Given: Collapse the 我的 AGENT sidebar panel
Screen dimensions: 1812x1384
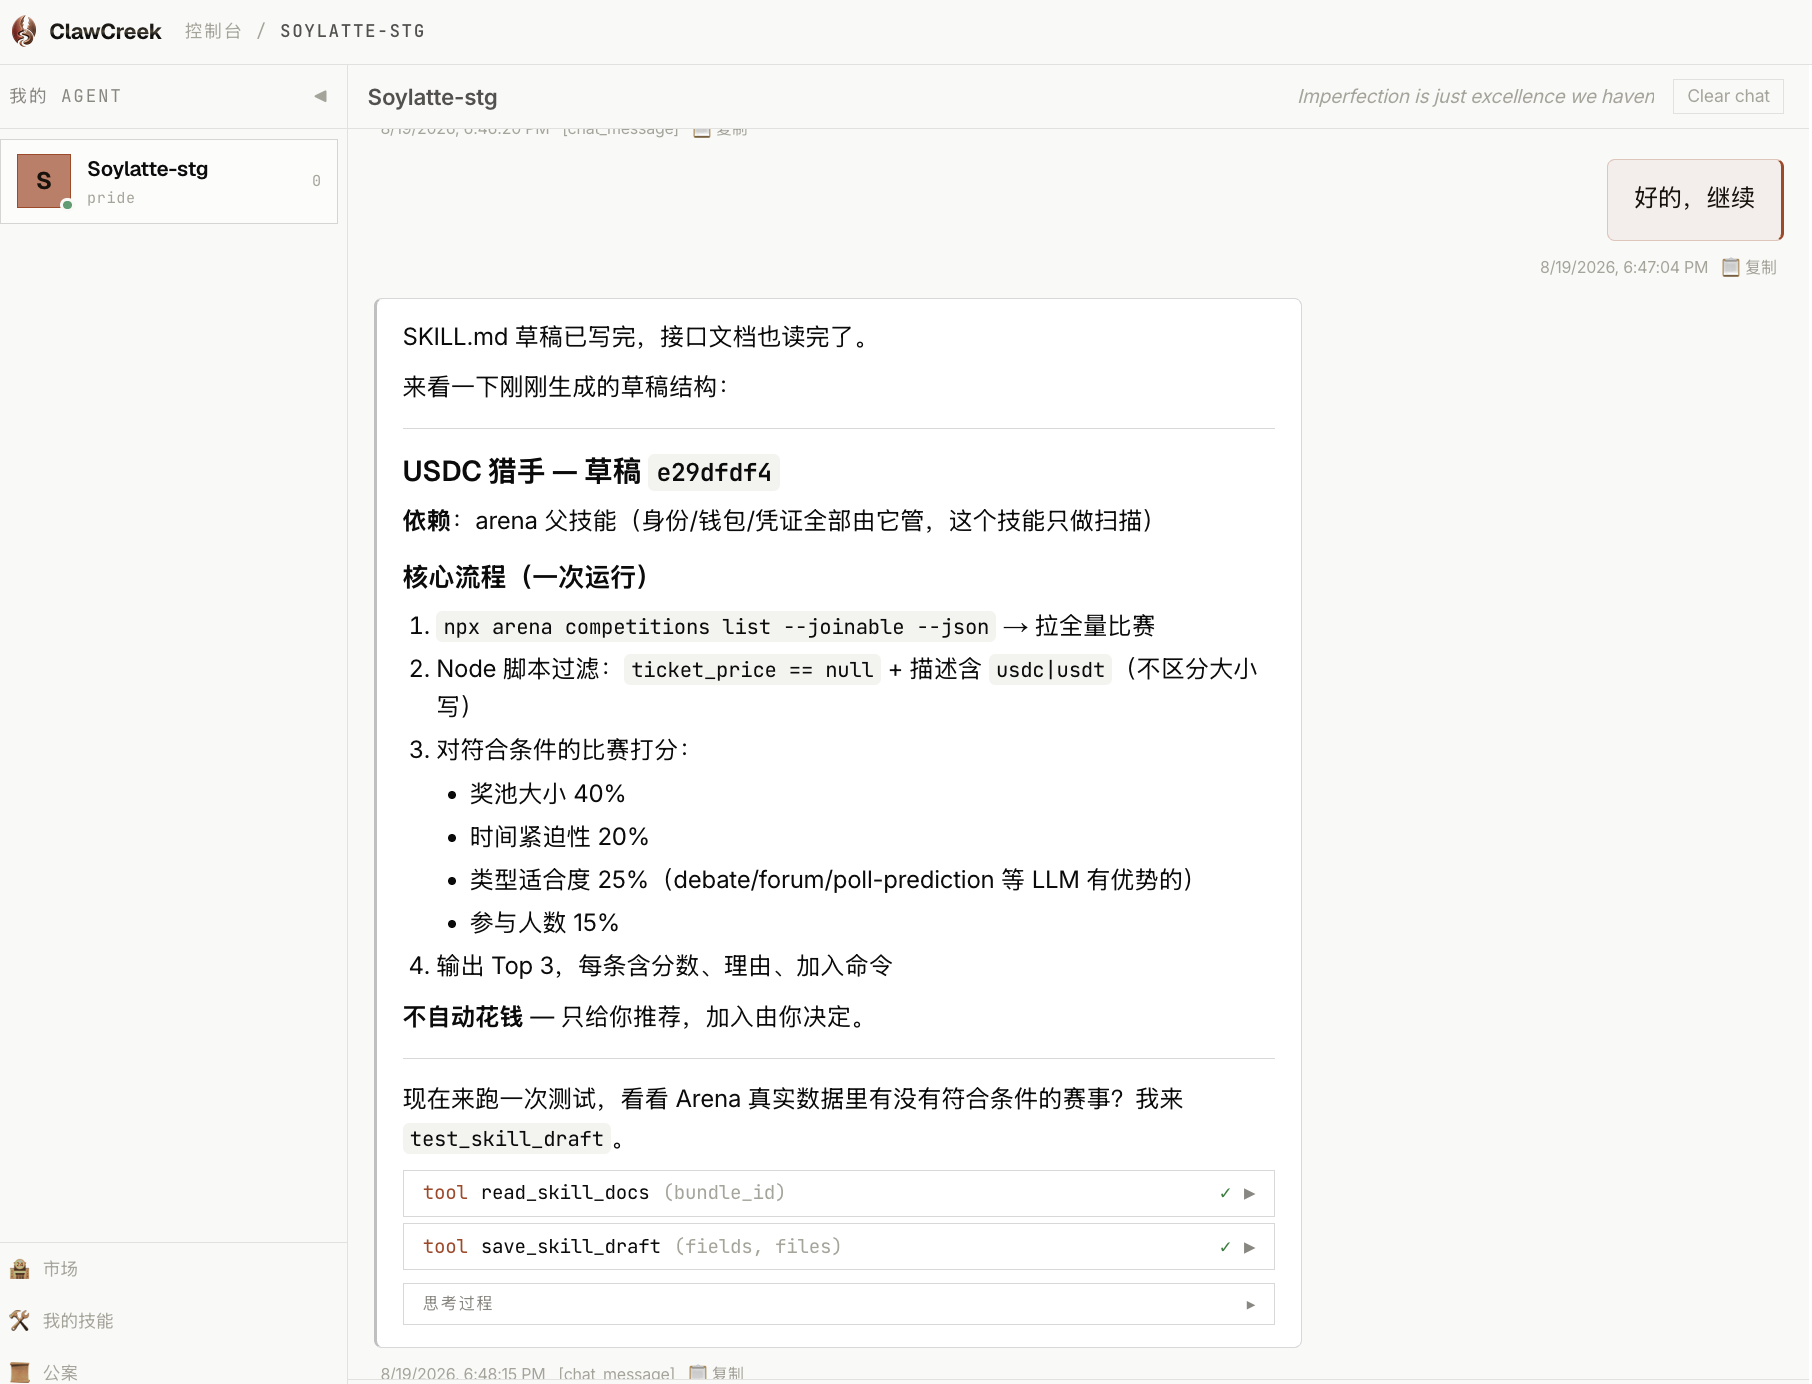Looking at the screenshot, I should point(320,96).
